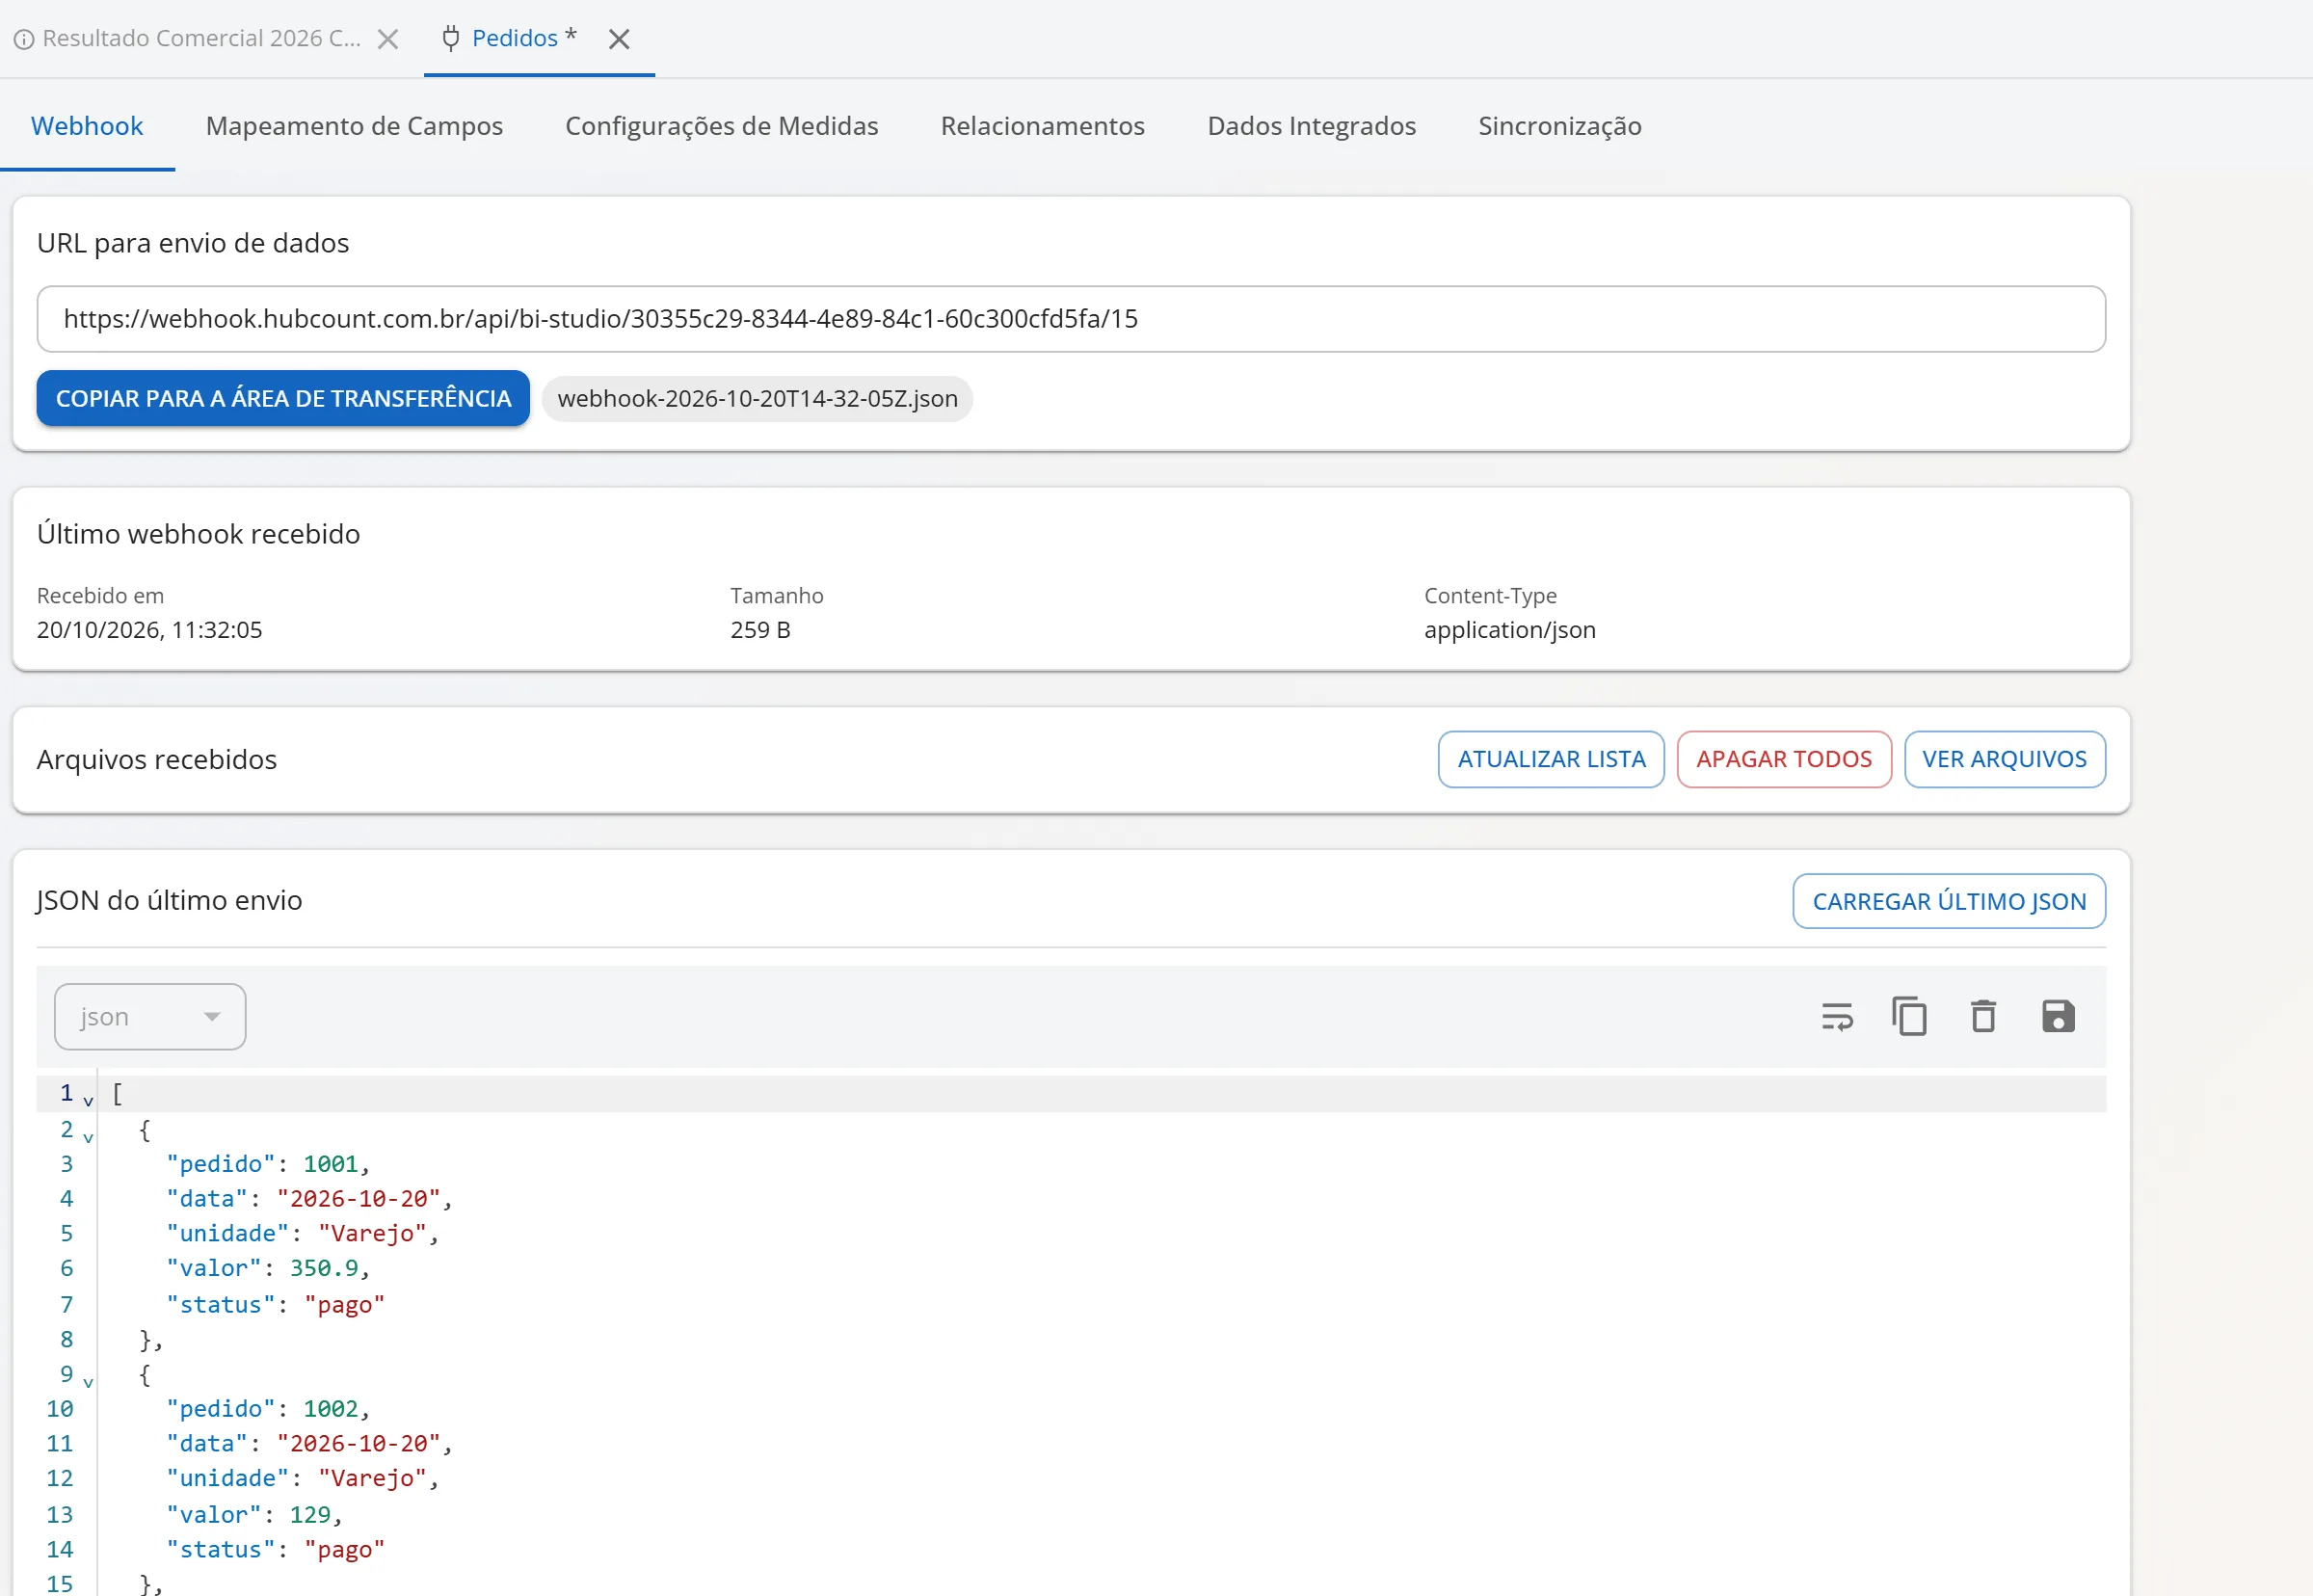Click Carregar Último JSON button
Viewport: 2313px width, 1596px height.
click(1949, 902)
